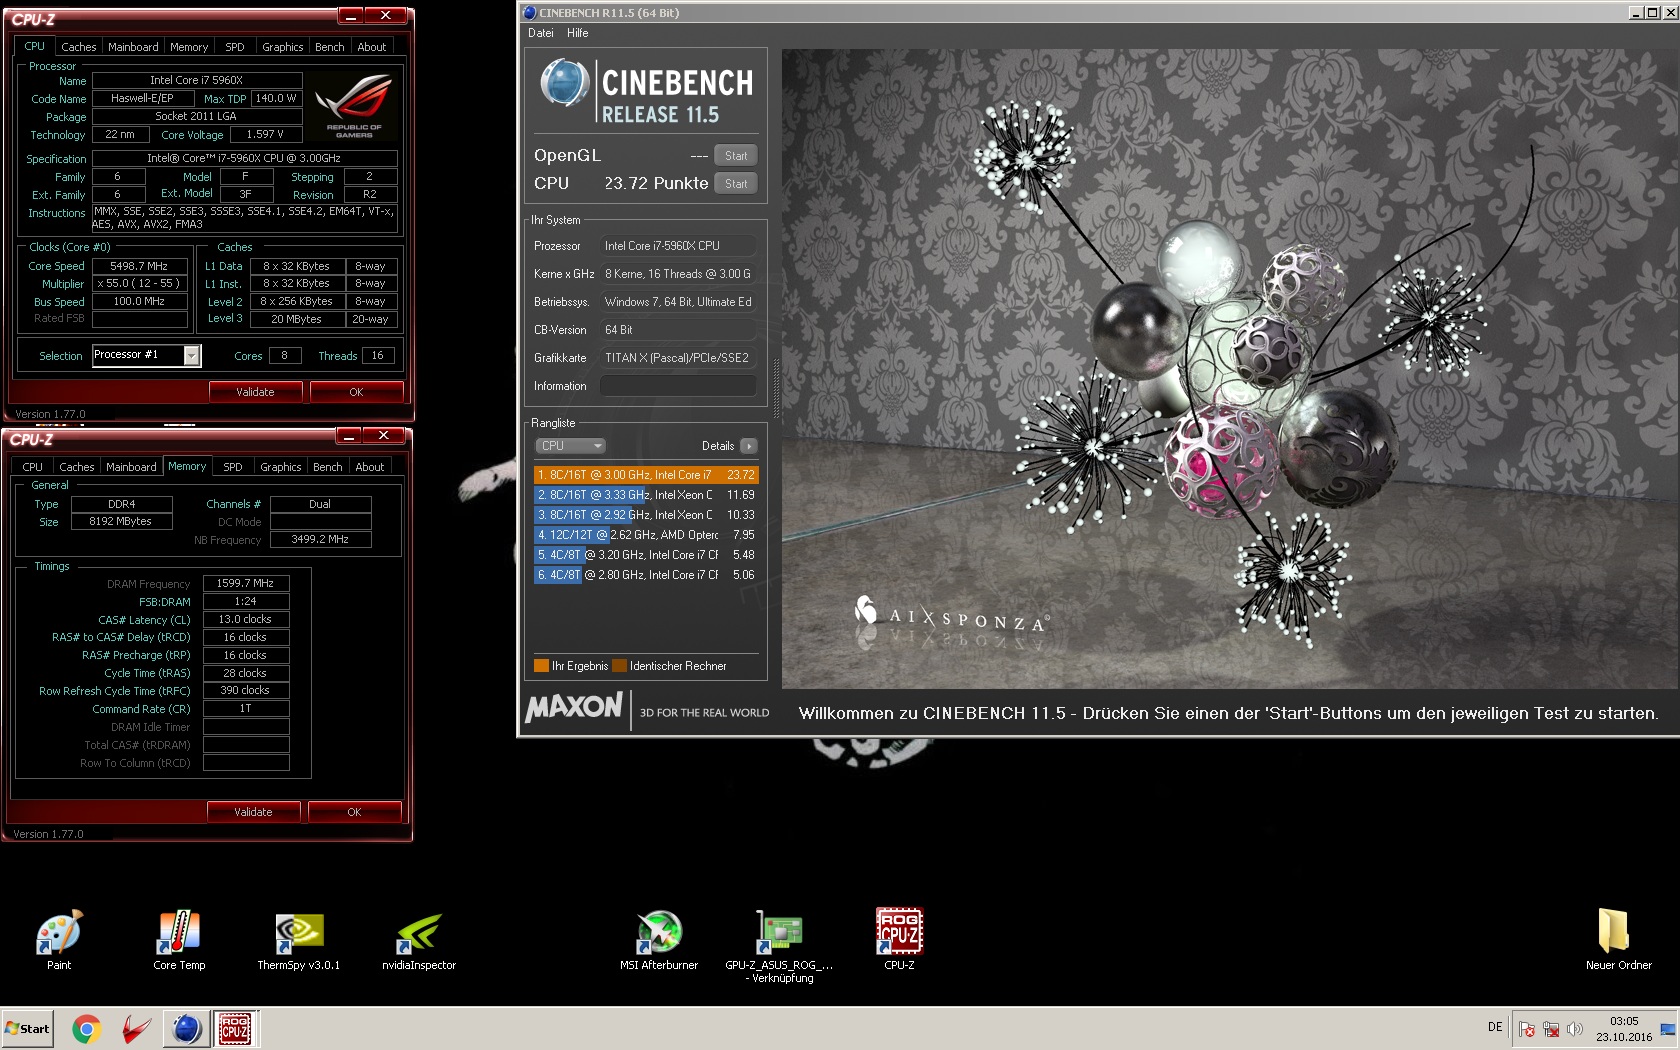Viewport: 1680px width, 1050px height.
Task: Select ranking entry 5 with score 5.48
Action: 646,555
